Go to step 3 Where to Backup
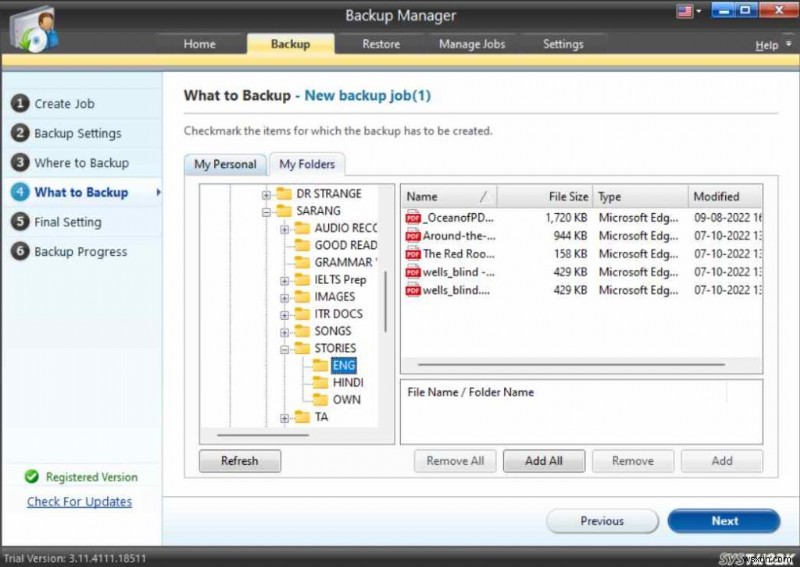This screenshot has width=800, height=567. 82,163
